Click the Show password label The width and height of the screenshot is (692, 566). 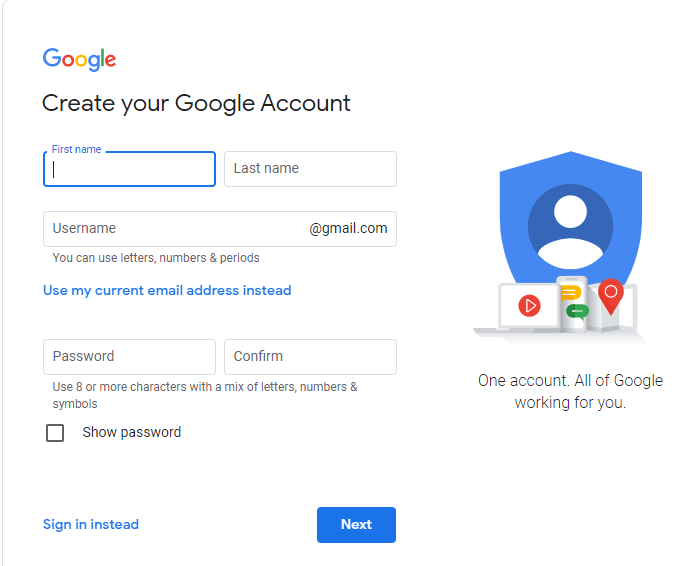[x=132, y=432]
